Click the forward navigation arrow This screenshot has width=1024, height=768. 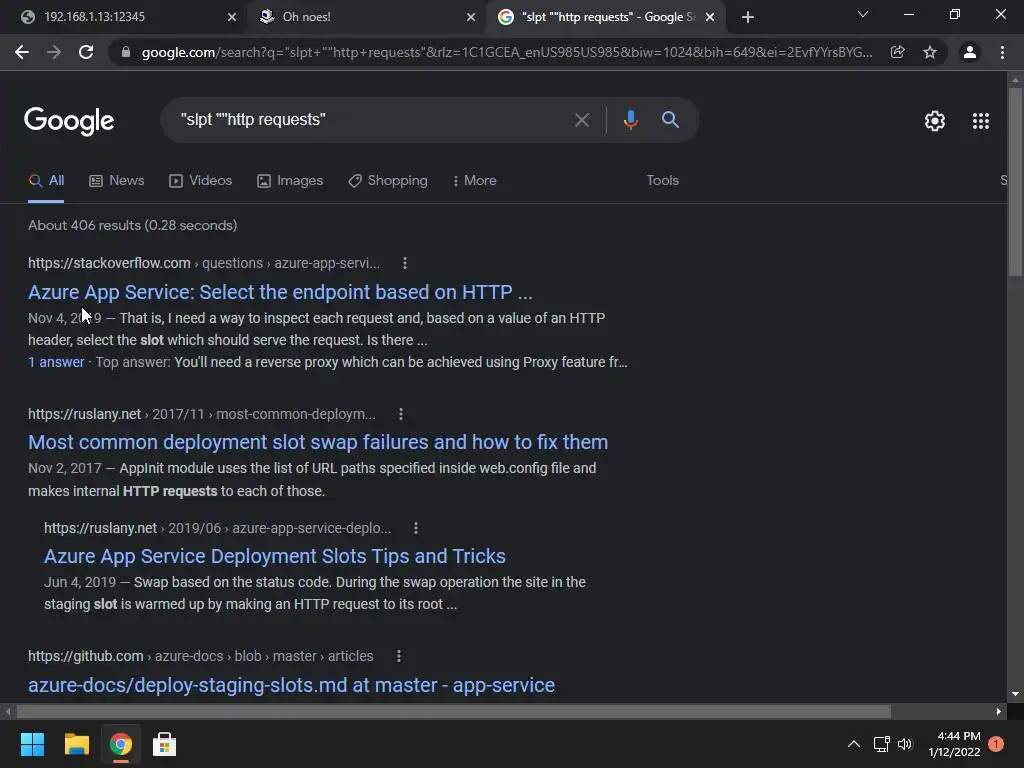tap(54, 52)
